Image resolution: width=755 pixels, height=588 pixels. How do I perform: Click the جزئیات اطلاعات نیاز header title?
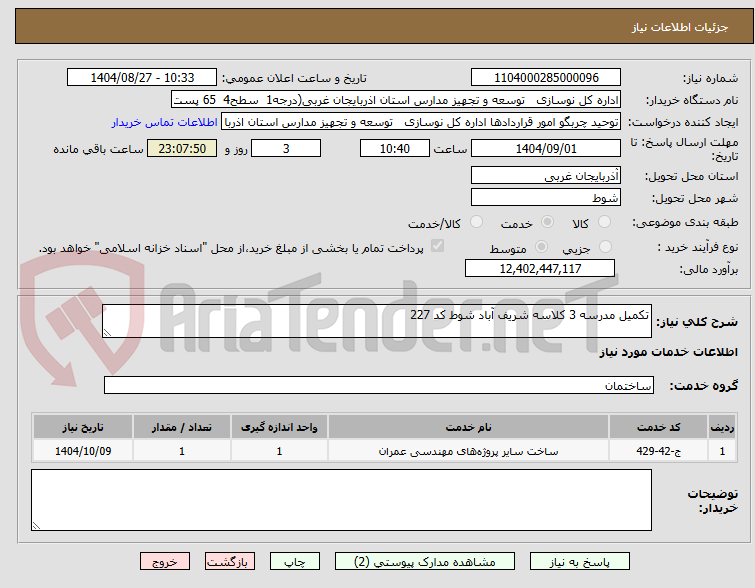pos(679,27)
